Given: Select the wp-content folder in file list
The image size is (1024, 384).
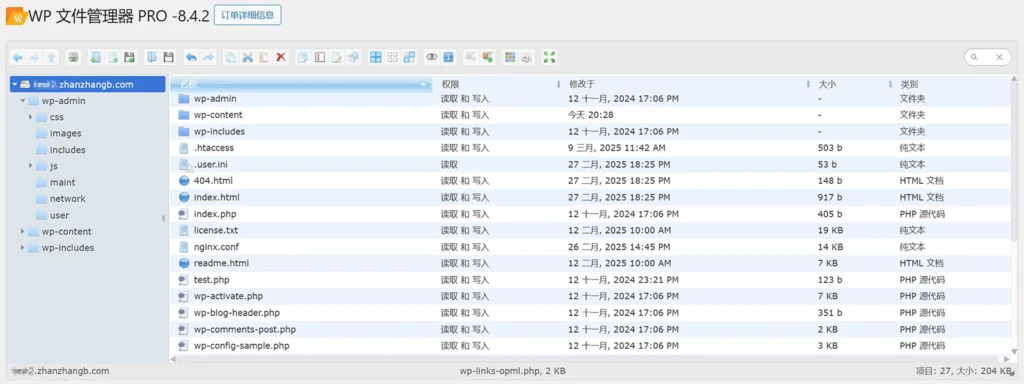Looking at the screenshot, I should pyautogui.click(x=591, y=115).
